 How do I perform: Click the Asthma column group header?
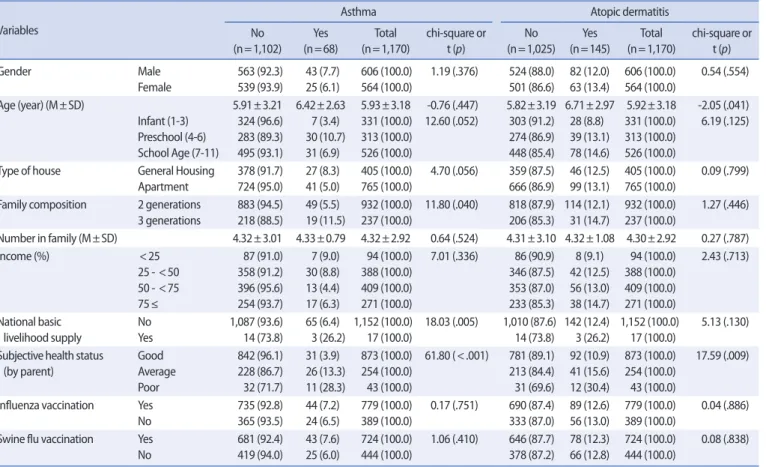[x=358, y=12]
